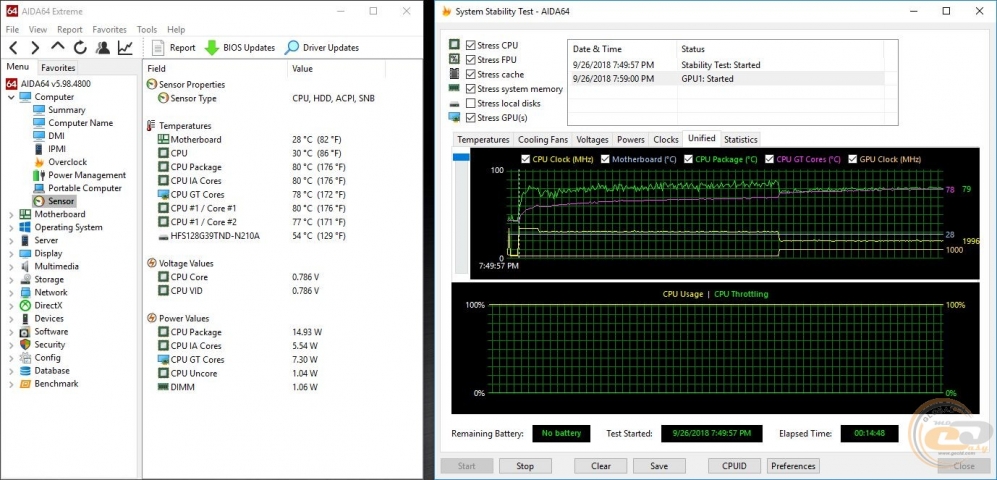Click the Stress GPU(s) monitor icon
997x480 pixels.
(x=454, y=118)
